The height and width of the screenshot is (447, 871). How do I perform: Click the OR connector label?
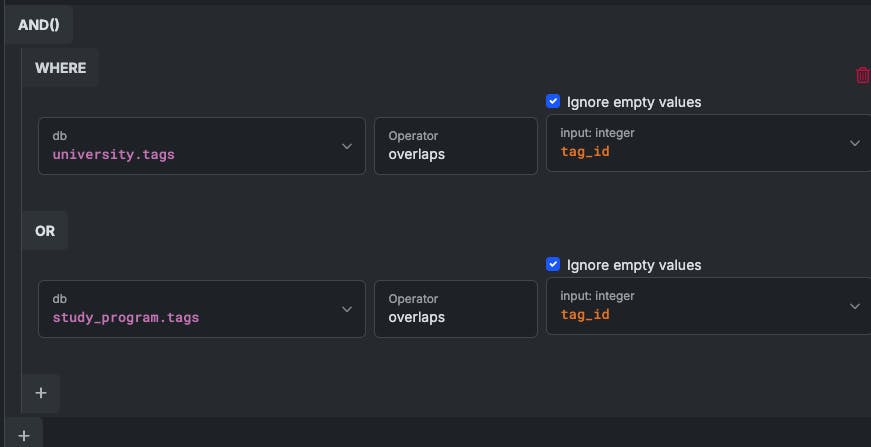[x=45, y=231]
